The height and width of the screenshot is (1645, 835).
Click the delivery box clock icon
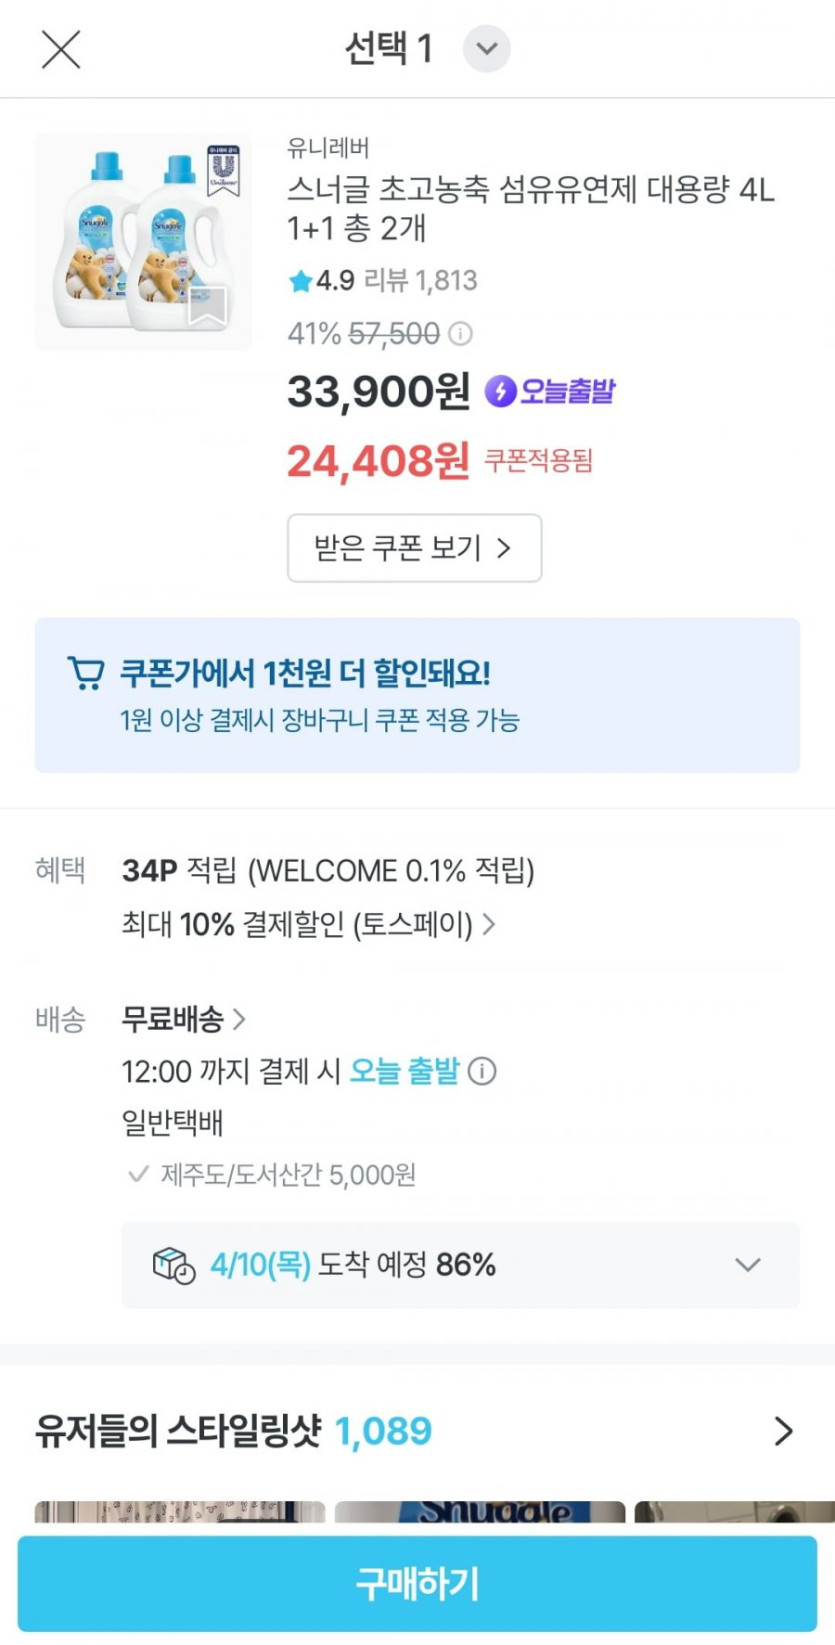pos(173,1265)
